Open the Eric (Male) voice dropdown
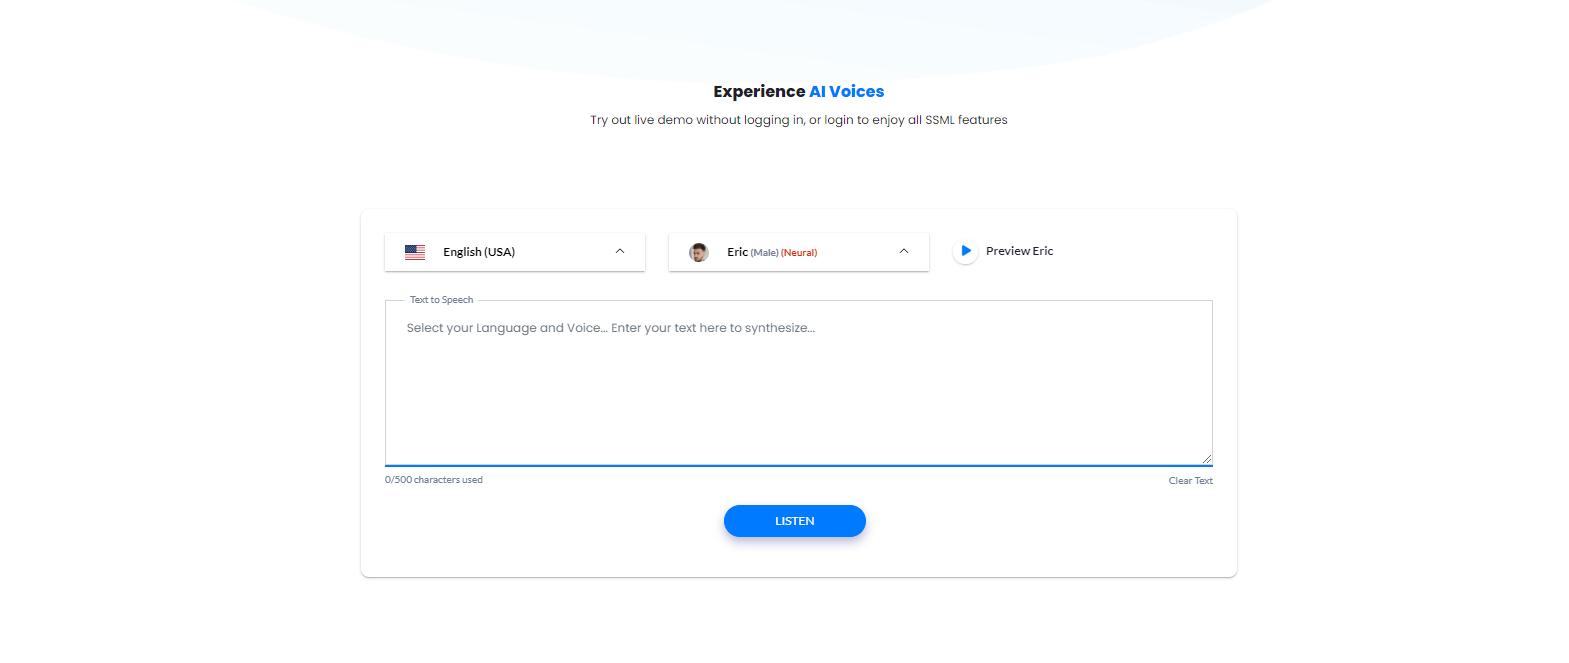 tap(799, 252)
